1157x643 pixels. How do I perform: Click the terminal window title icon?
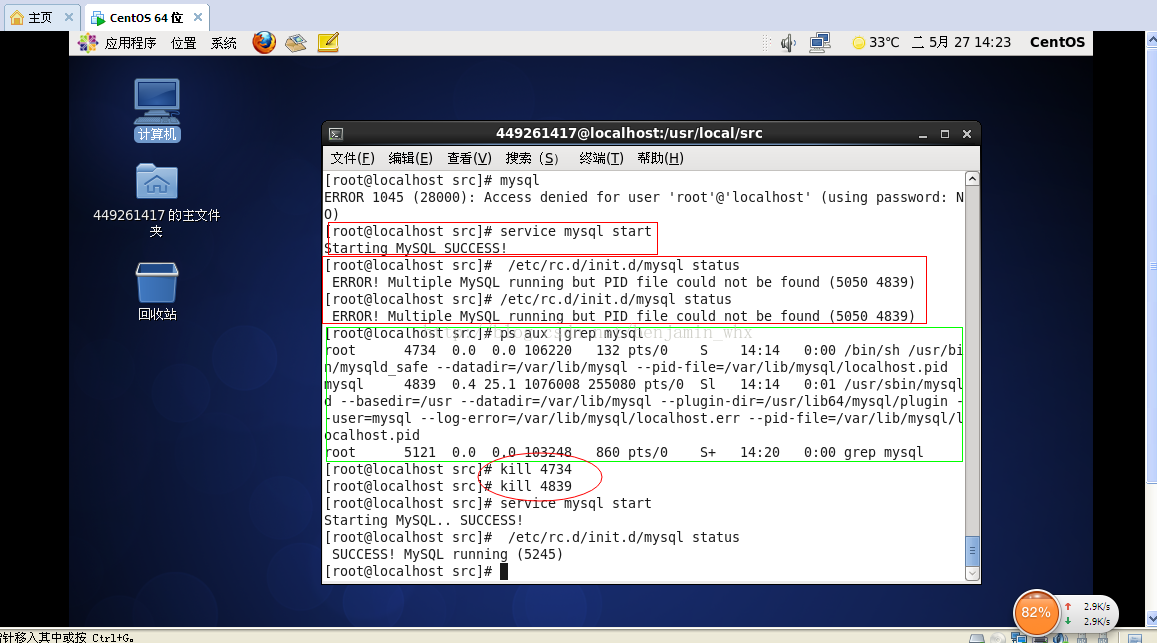pyautogui.click(x=336, y=134)
